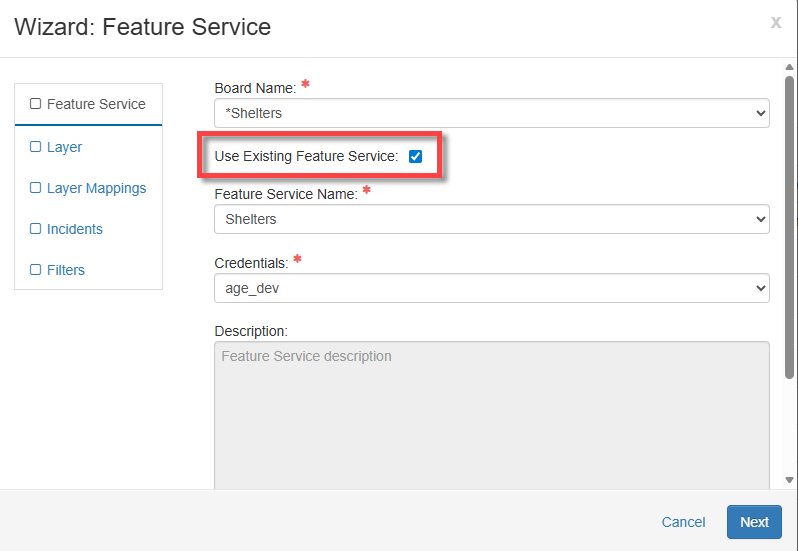Click the square icon beside Layer
Viewport: 798px width, 551px height.
[36, 147]
